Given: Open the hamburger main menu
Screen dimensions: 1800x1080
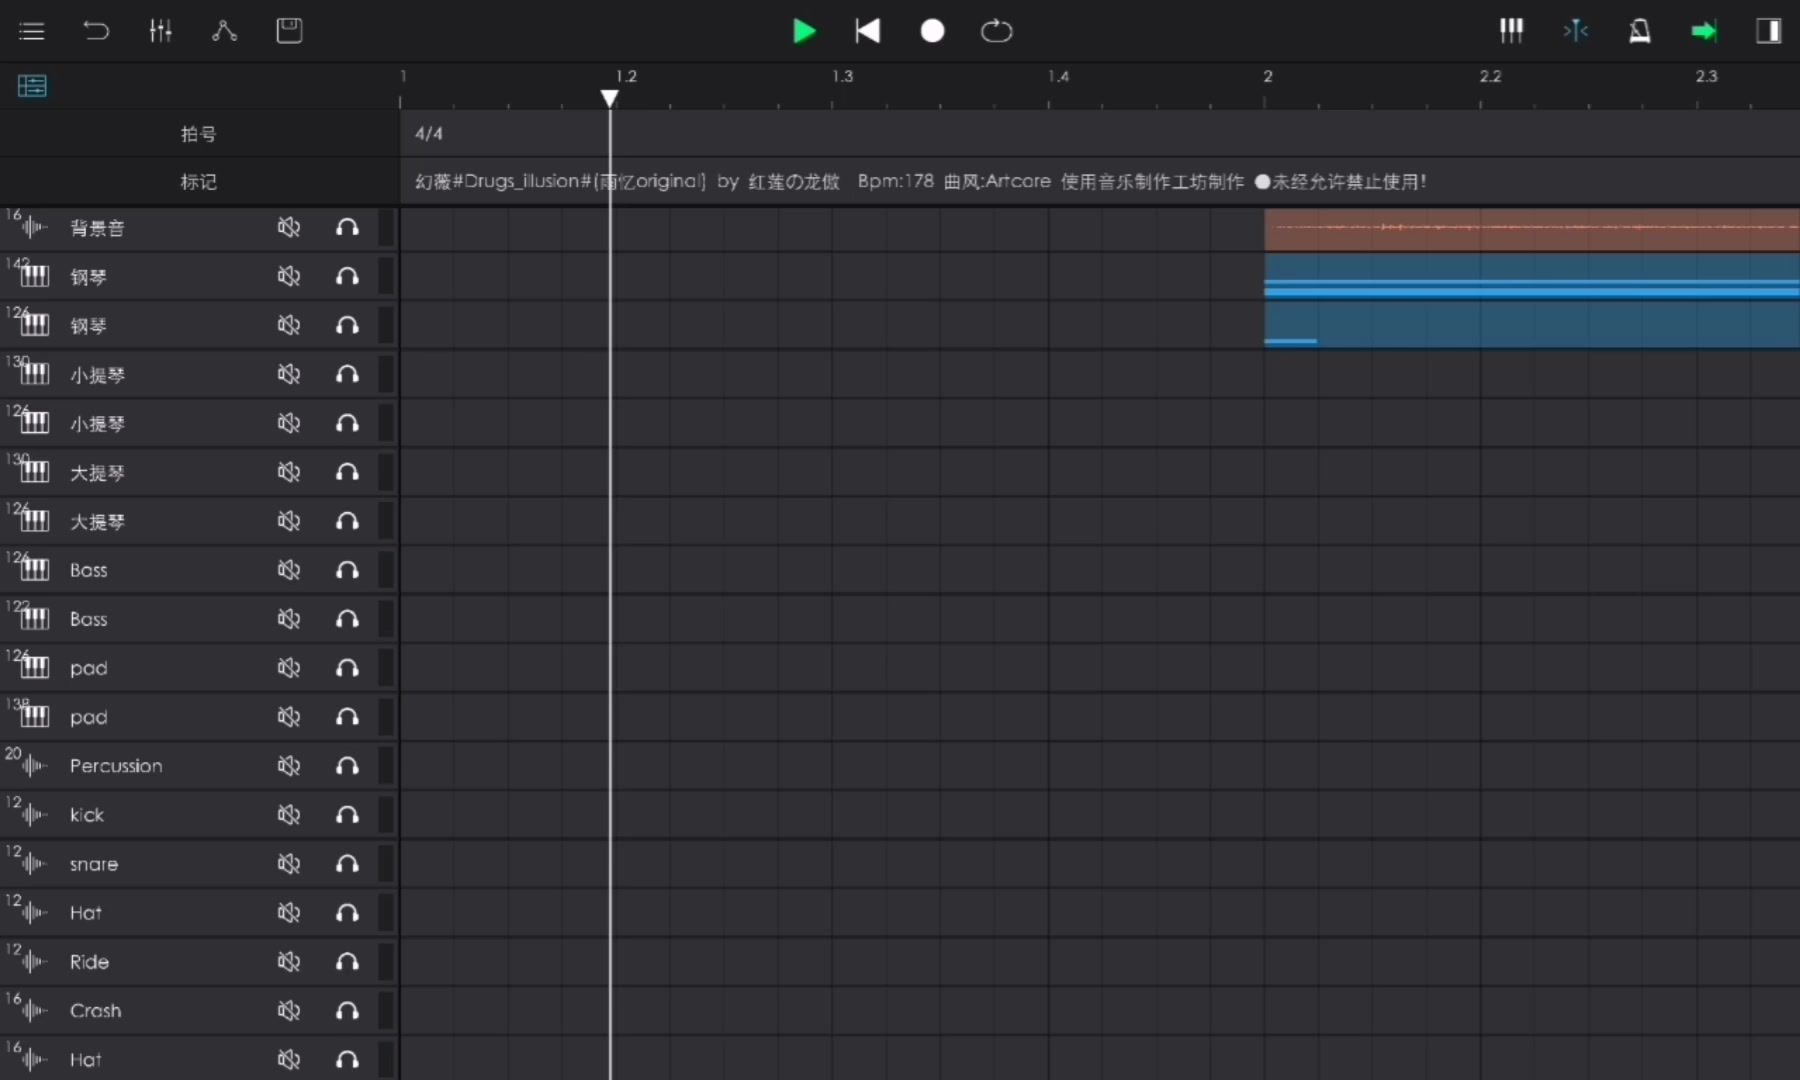Looking at the screenshot, I should point(32,31).
